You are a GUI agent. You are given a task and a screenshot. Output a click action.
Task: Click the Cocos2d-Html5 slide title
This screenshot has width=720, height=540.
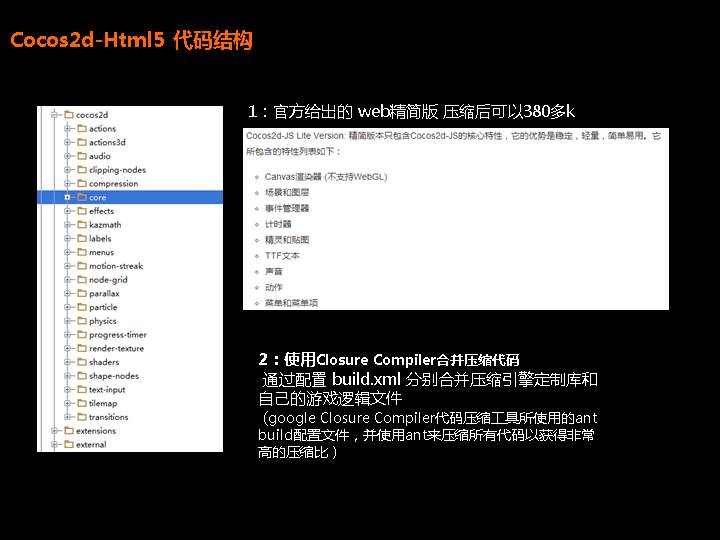point(131,40)
